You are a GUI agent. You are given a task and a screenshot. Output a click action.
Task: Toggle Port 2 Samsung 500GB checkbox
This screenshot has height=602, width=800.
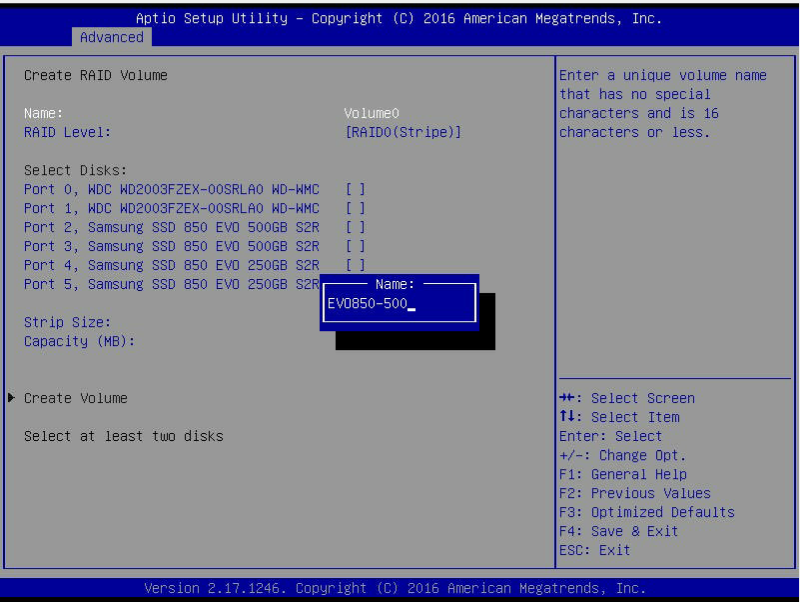click(355, 227)
